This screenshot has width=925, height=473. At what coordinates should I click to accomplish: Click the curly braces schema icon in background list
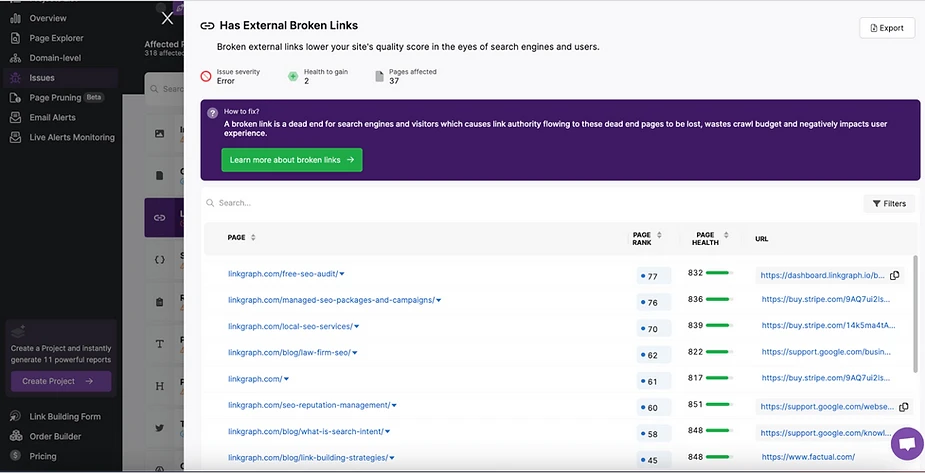click(159, 260)
